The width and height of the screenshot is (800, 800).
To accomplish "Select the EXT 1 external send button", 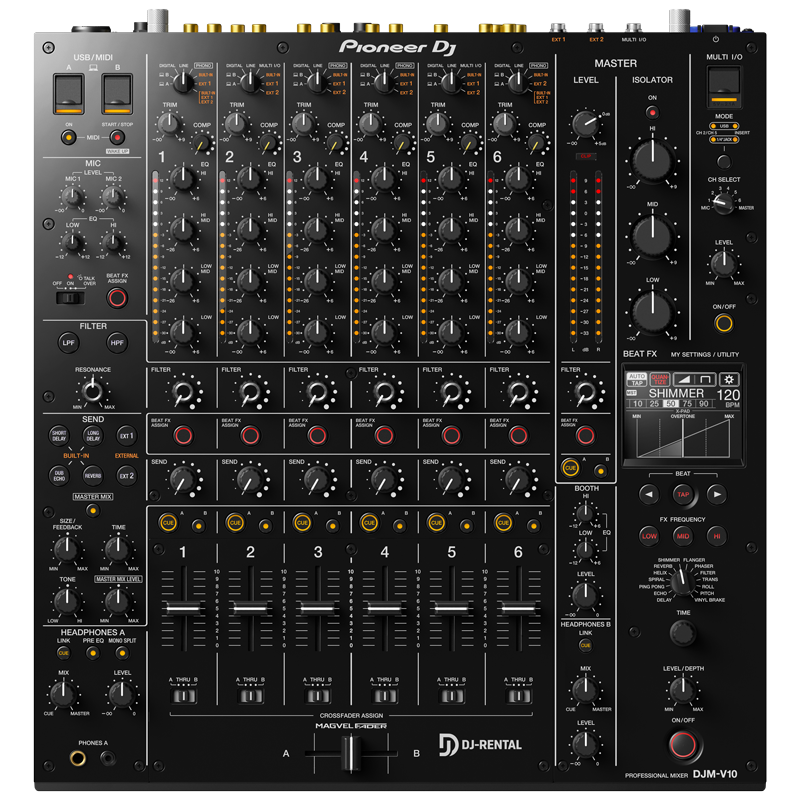I will click(x=127, y=435).
